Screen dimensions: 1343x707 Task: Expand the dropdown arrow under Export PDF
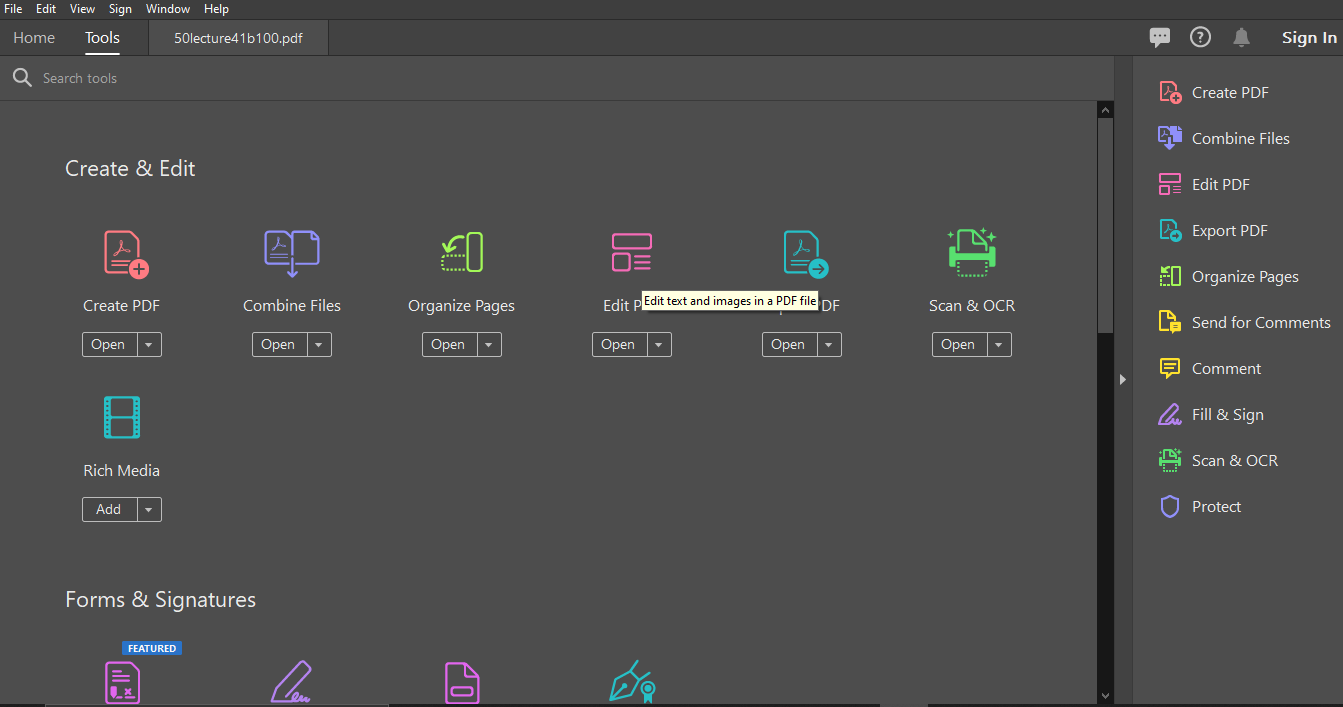(x=828, y=344)
